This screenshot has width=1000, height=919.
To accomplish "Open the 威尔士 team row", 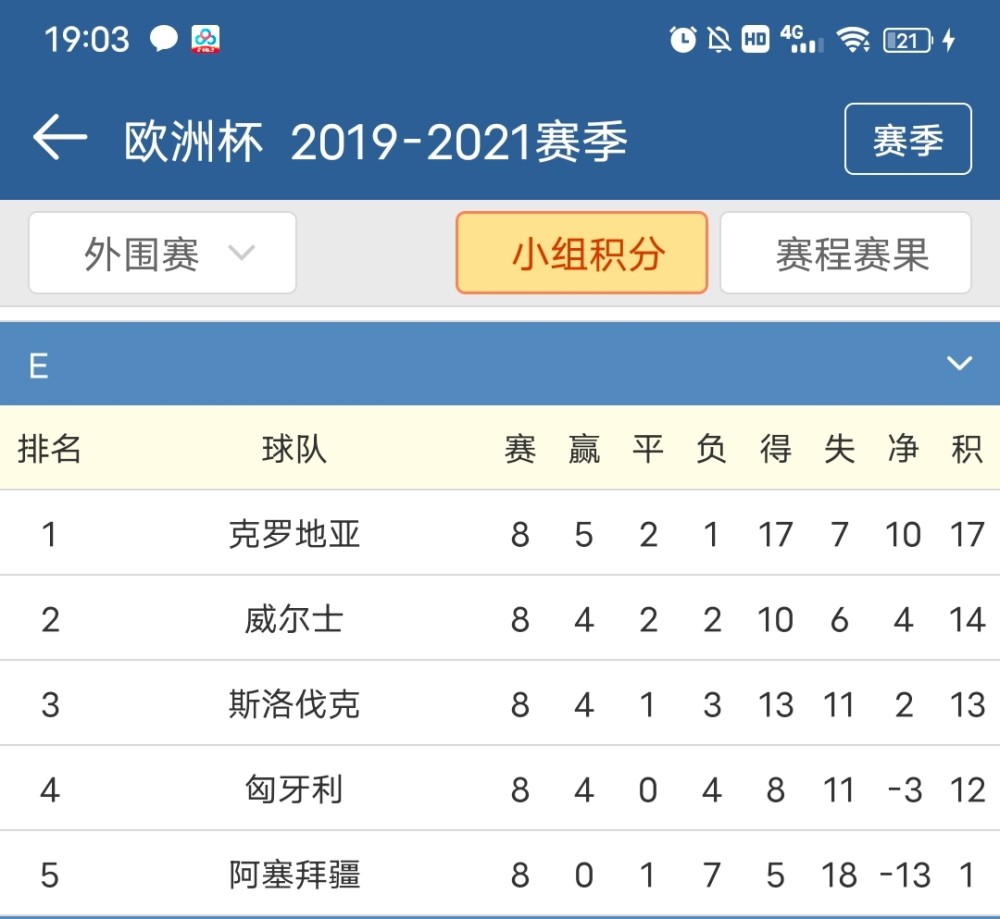I will [294, 620].
